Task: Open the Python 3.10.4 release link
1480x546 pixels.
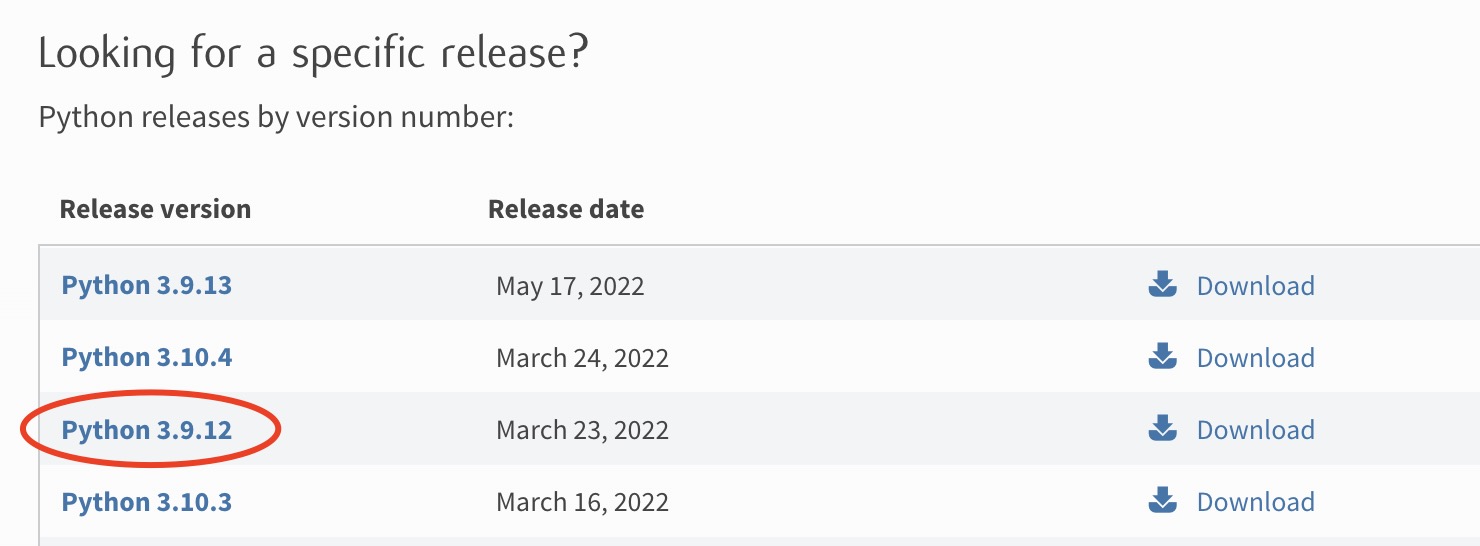Action: [x=147, y=357]
